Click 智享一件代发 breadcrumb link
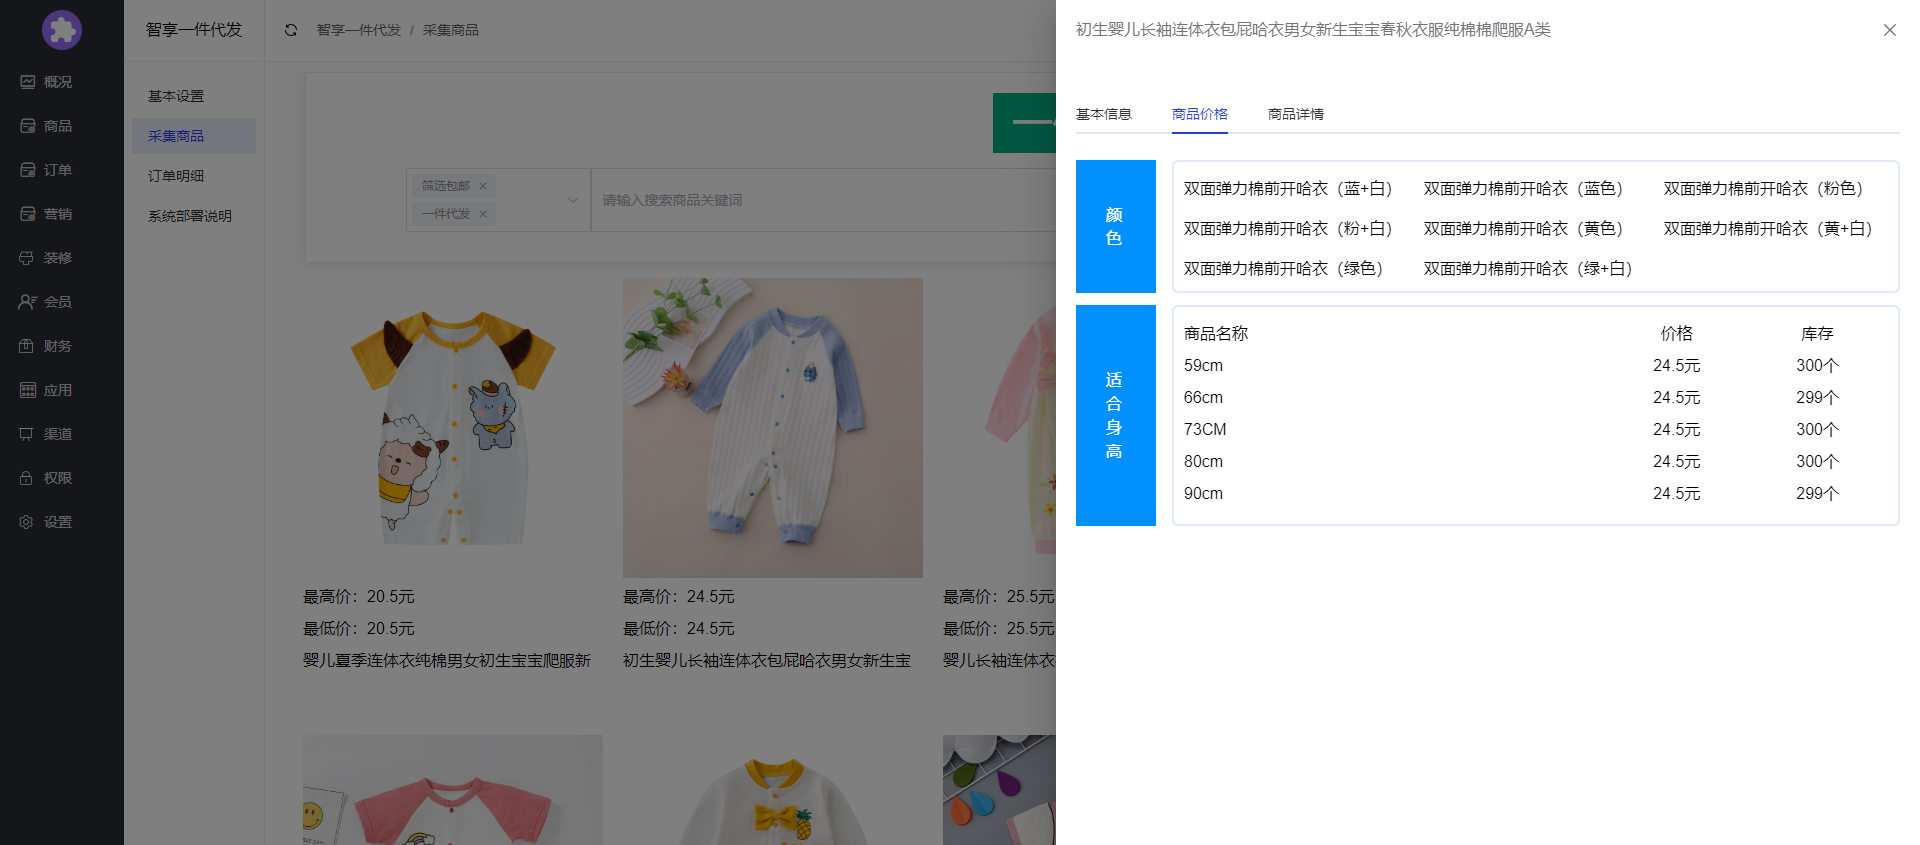 tap(359, 30)
